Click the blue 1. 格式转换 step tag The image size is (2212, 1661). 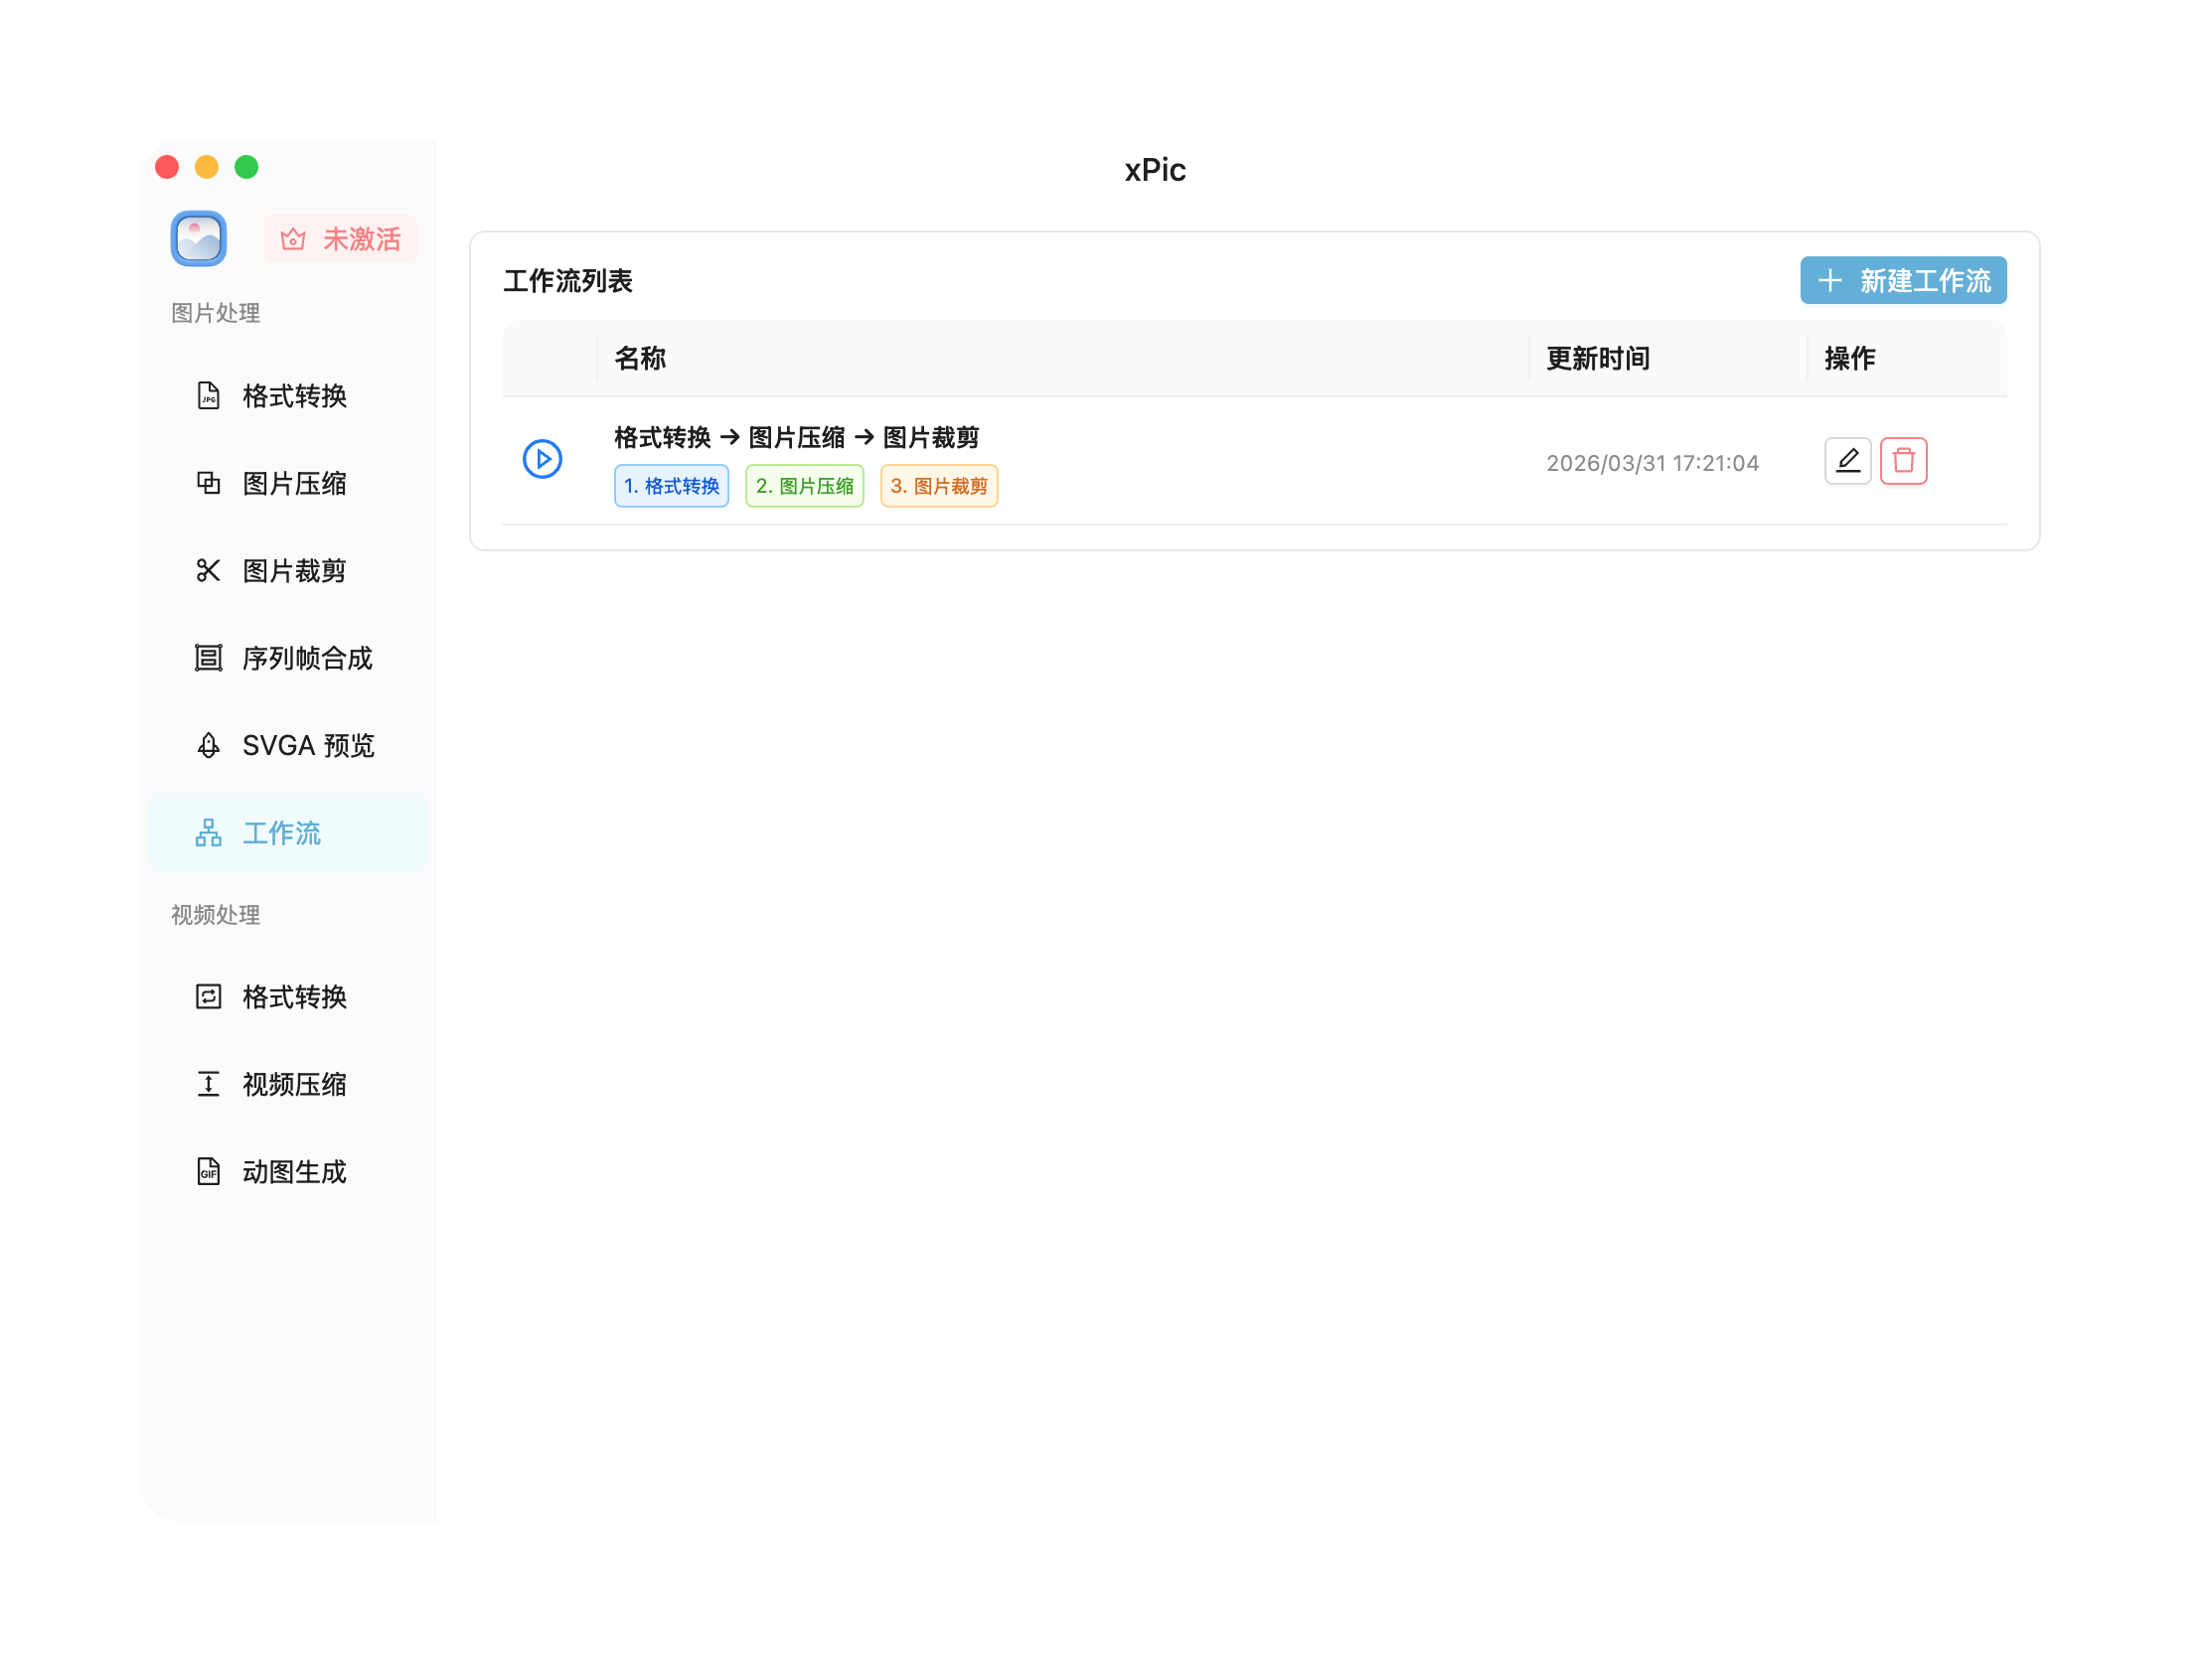click(671, 486)
